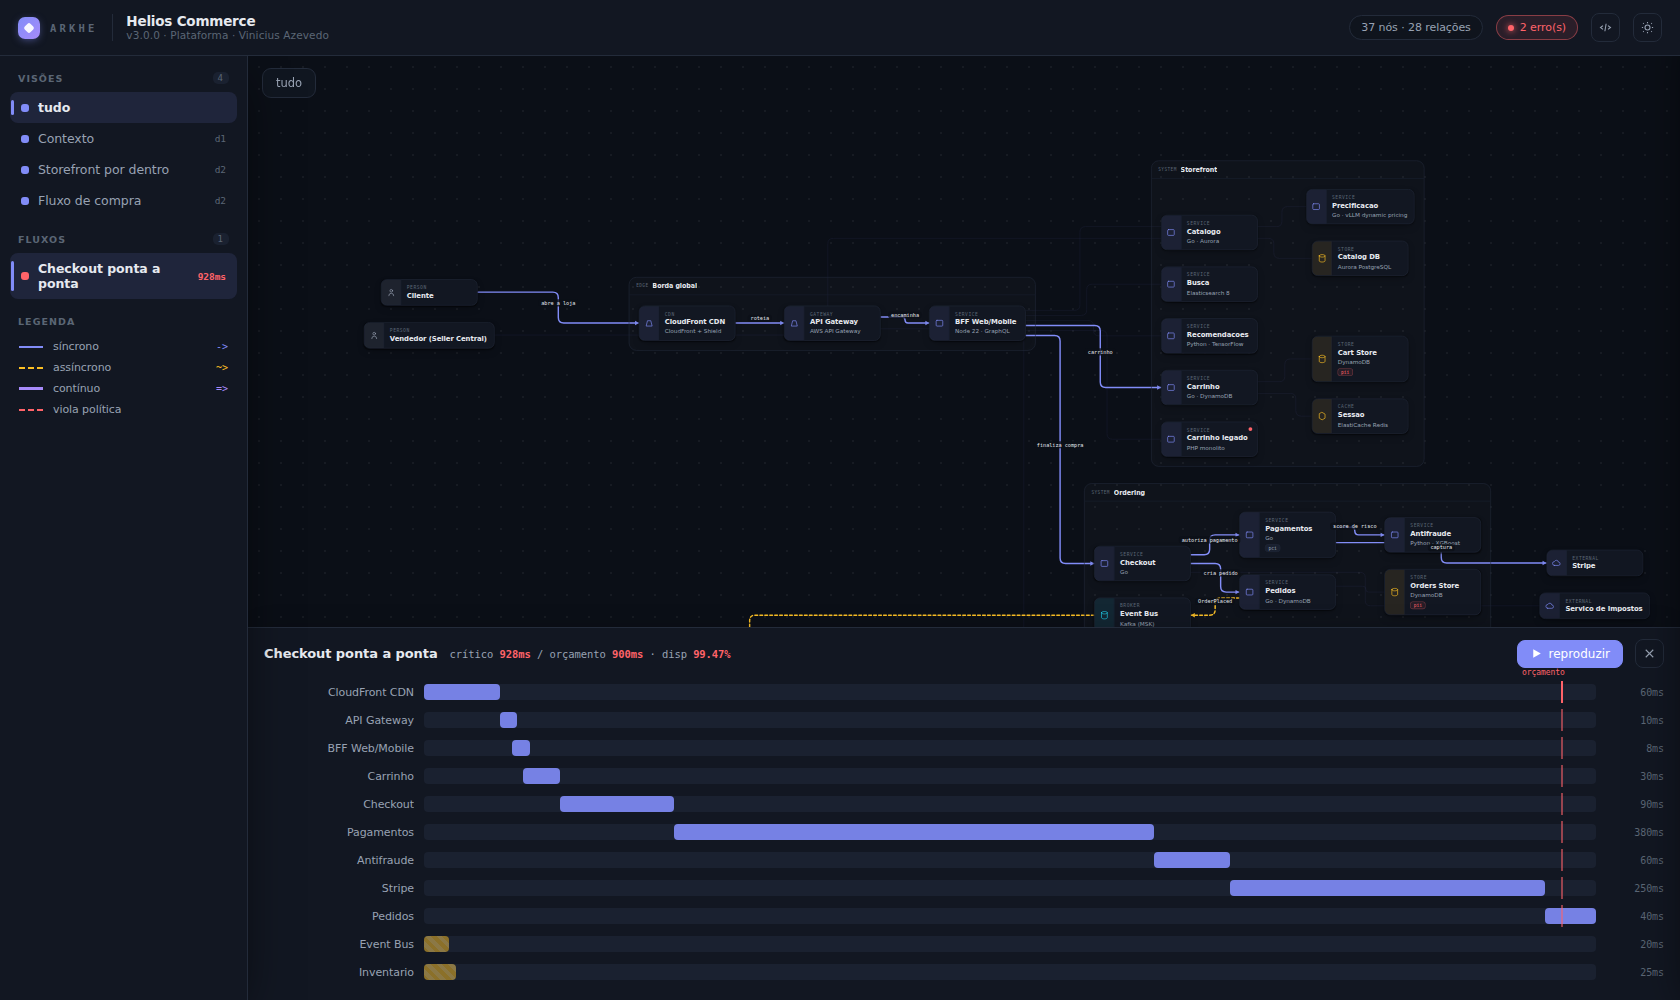The height and width of the screenshot is (1000, 1680).
Task: Open the Contexto view
Action: coord(124,139)
